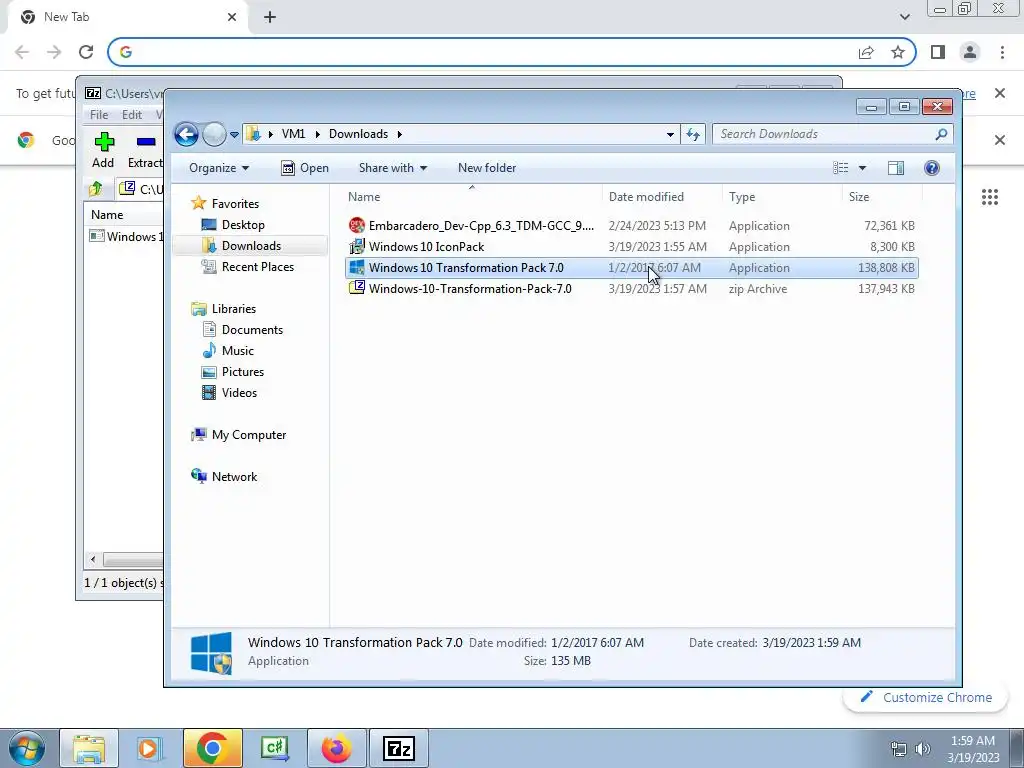Go to Desktop in Favorites
The height and width of the screenshot is (768, 1024).
243,225
